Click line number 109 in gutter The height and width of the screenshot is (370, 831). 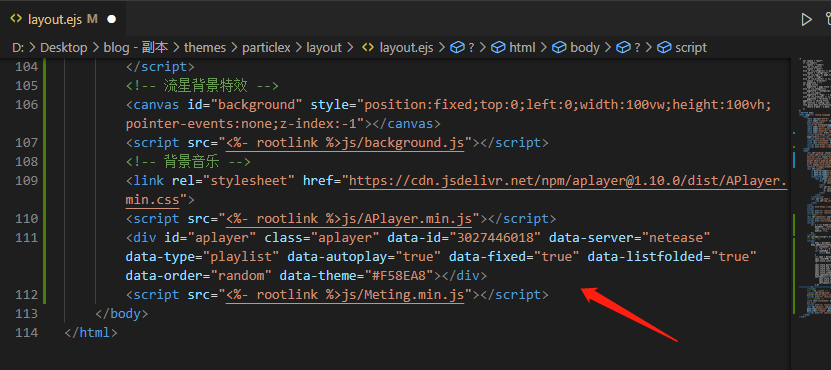point(27,181)
